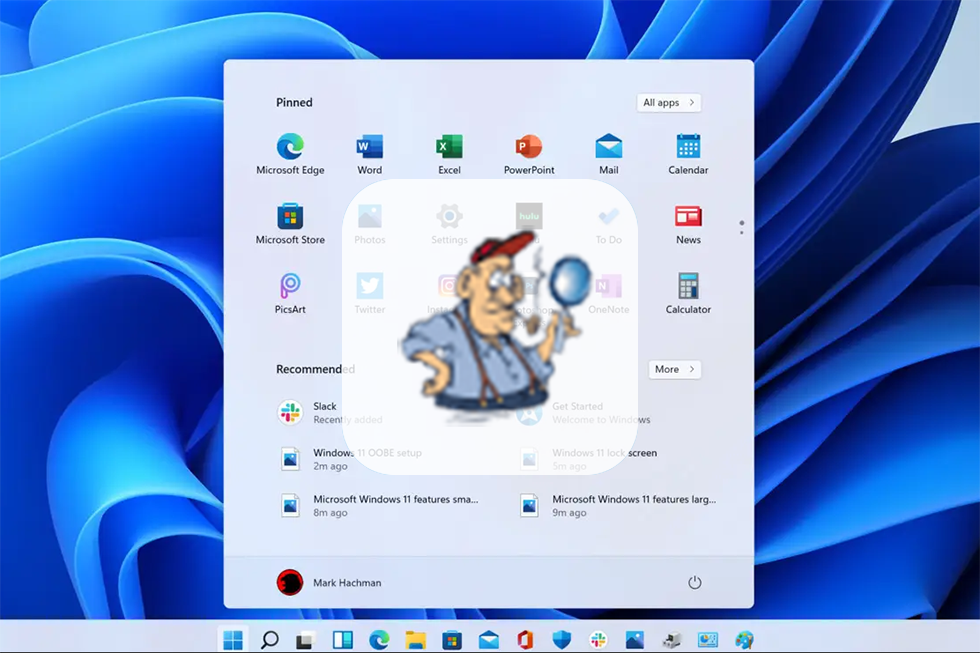The height and width of the screenshot is (653, 980).
Task: Open the Mail icon on the taskbar
Action: tap(488, 639)
